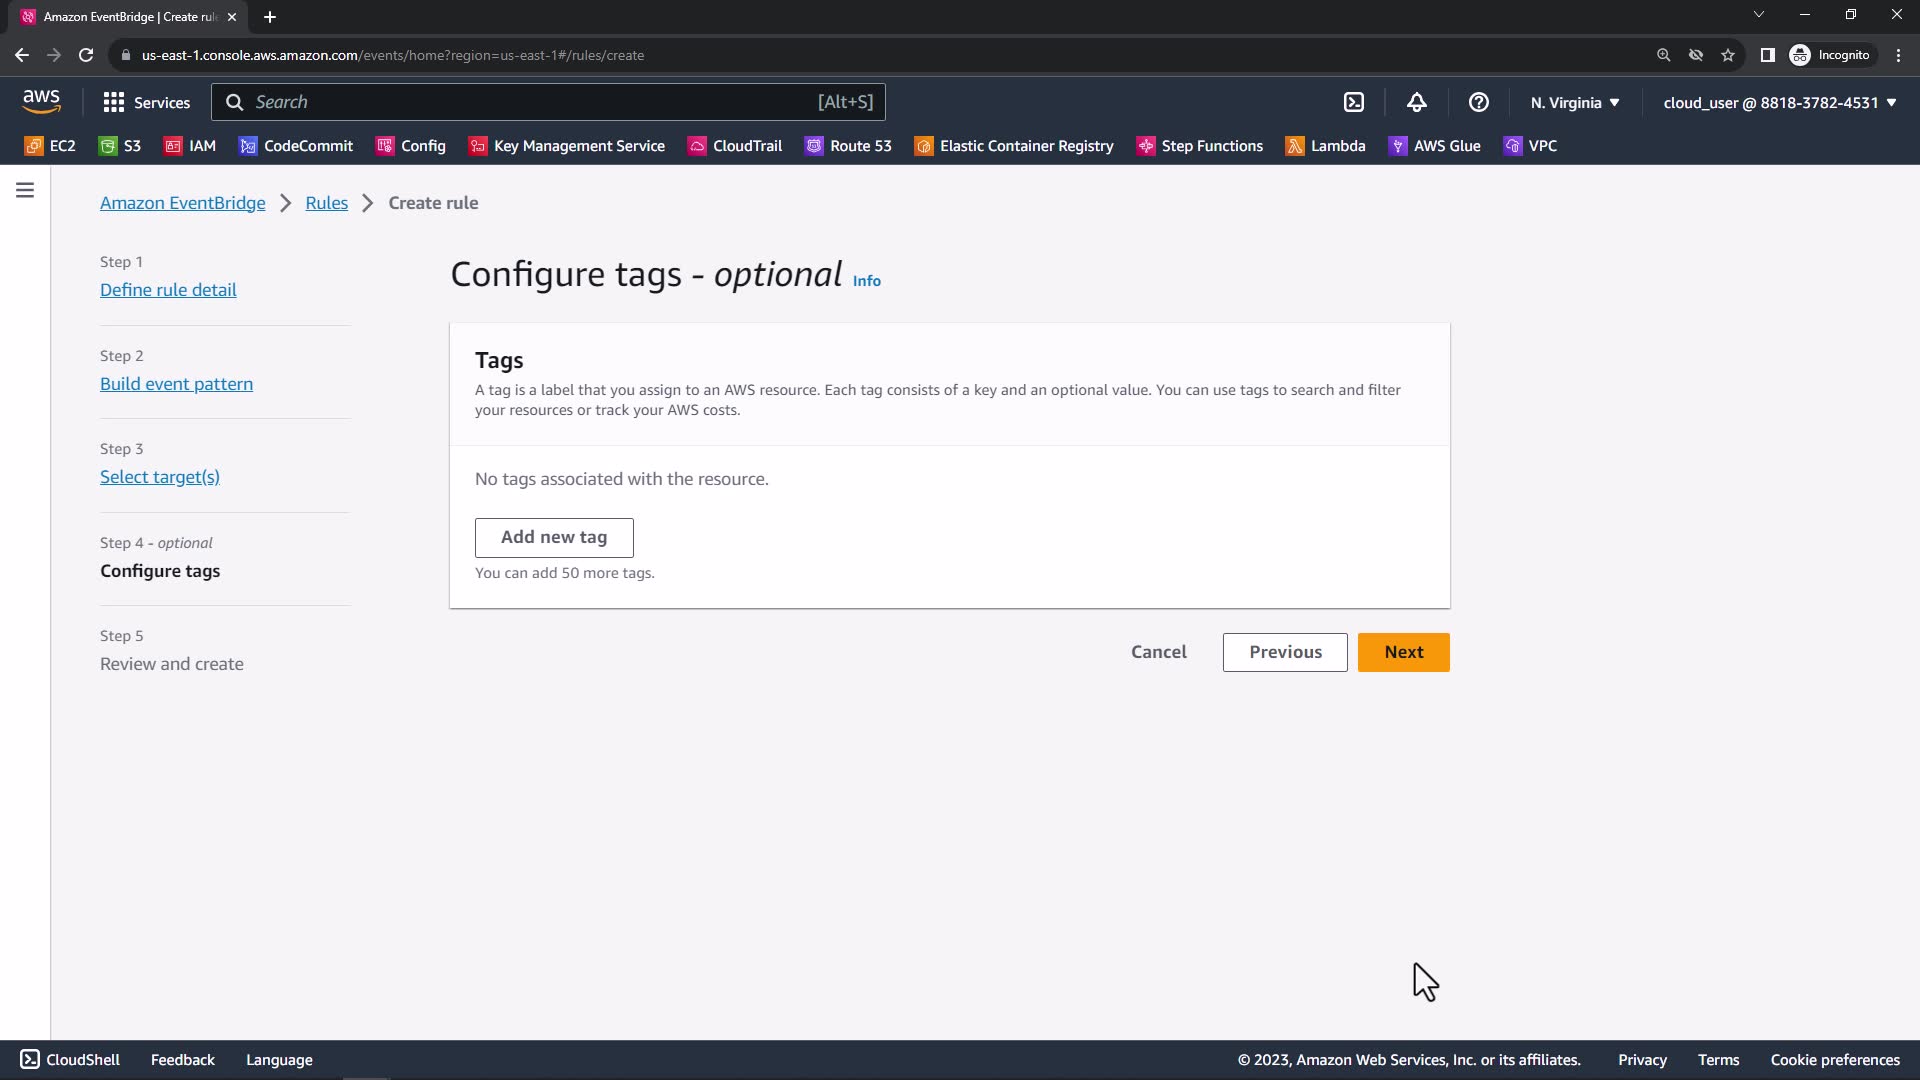Click the Add new tag button
The width and height of the screenshot is (1920, 1080).
tap(554, 537)
